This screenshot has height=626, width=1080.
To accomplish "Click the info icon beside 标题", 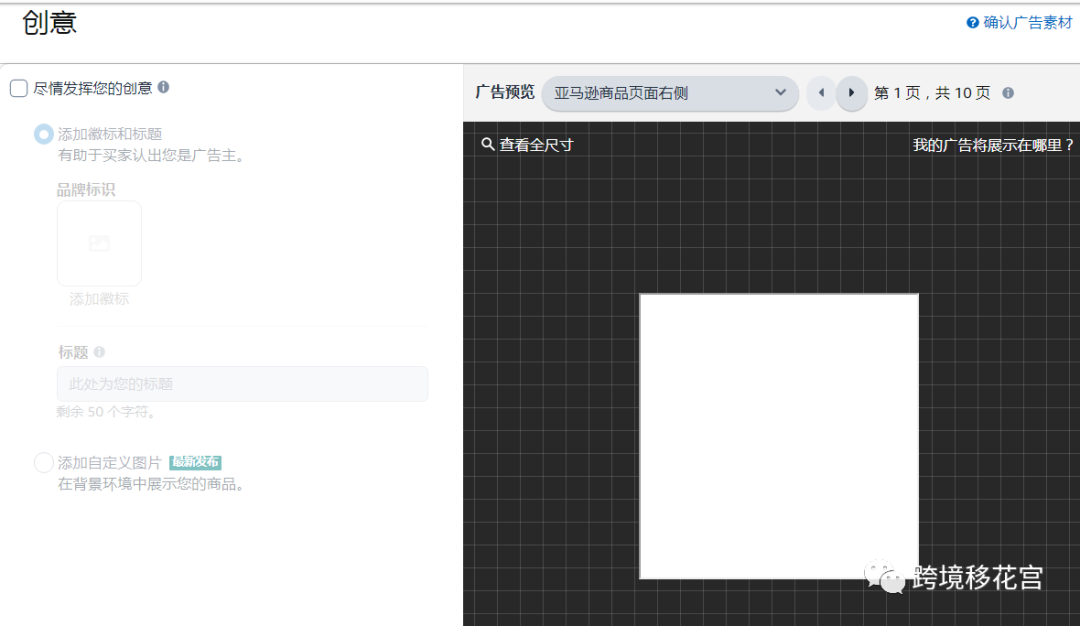I will (99, 352).
